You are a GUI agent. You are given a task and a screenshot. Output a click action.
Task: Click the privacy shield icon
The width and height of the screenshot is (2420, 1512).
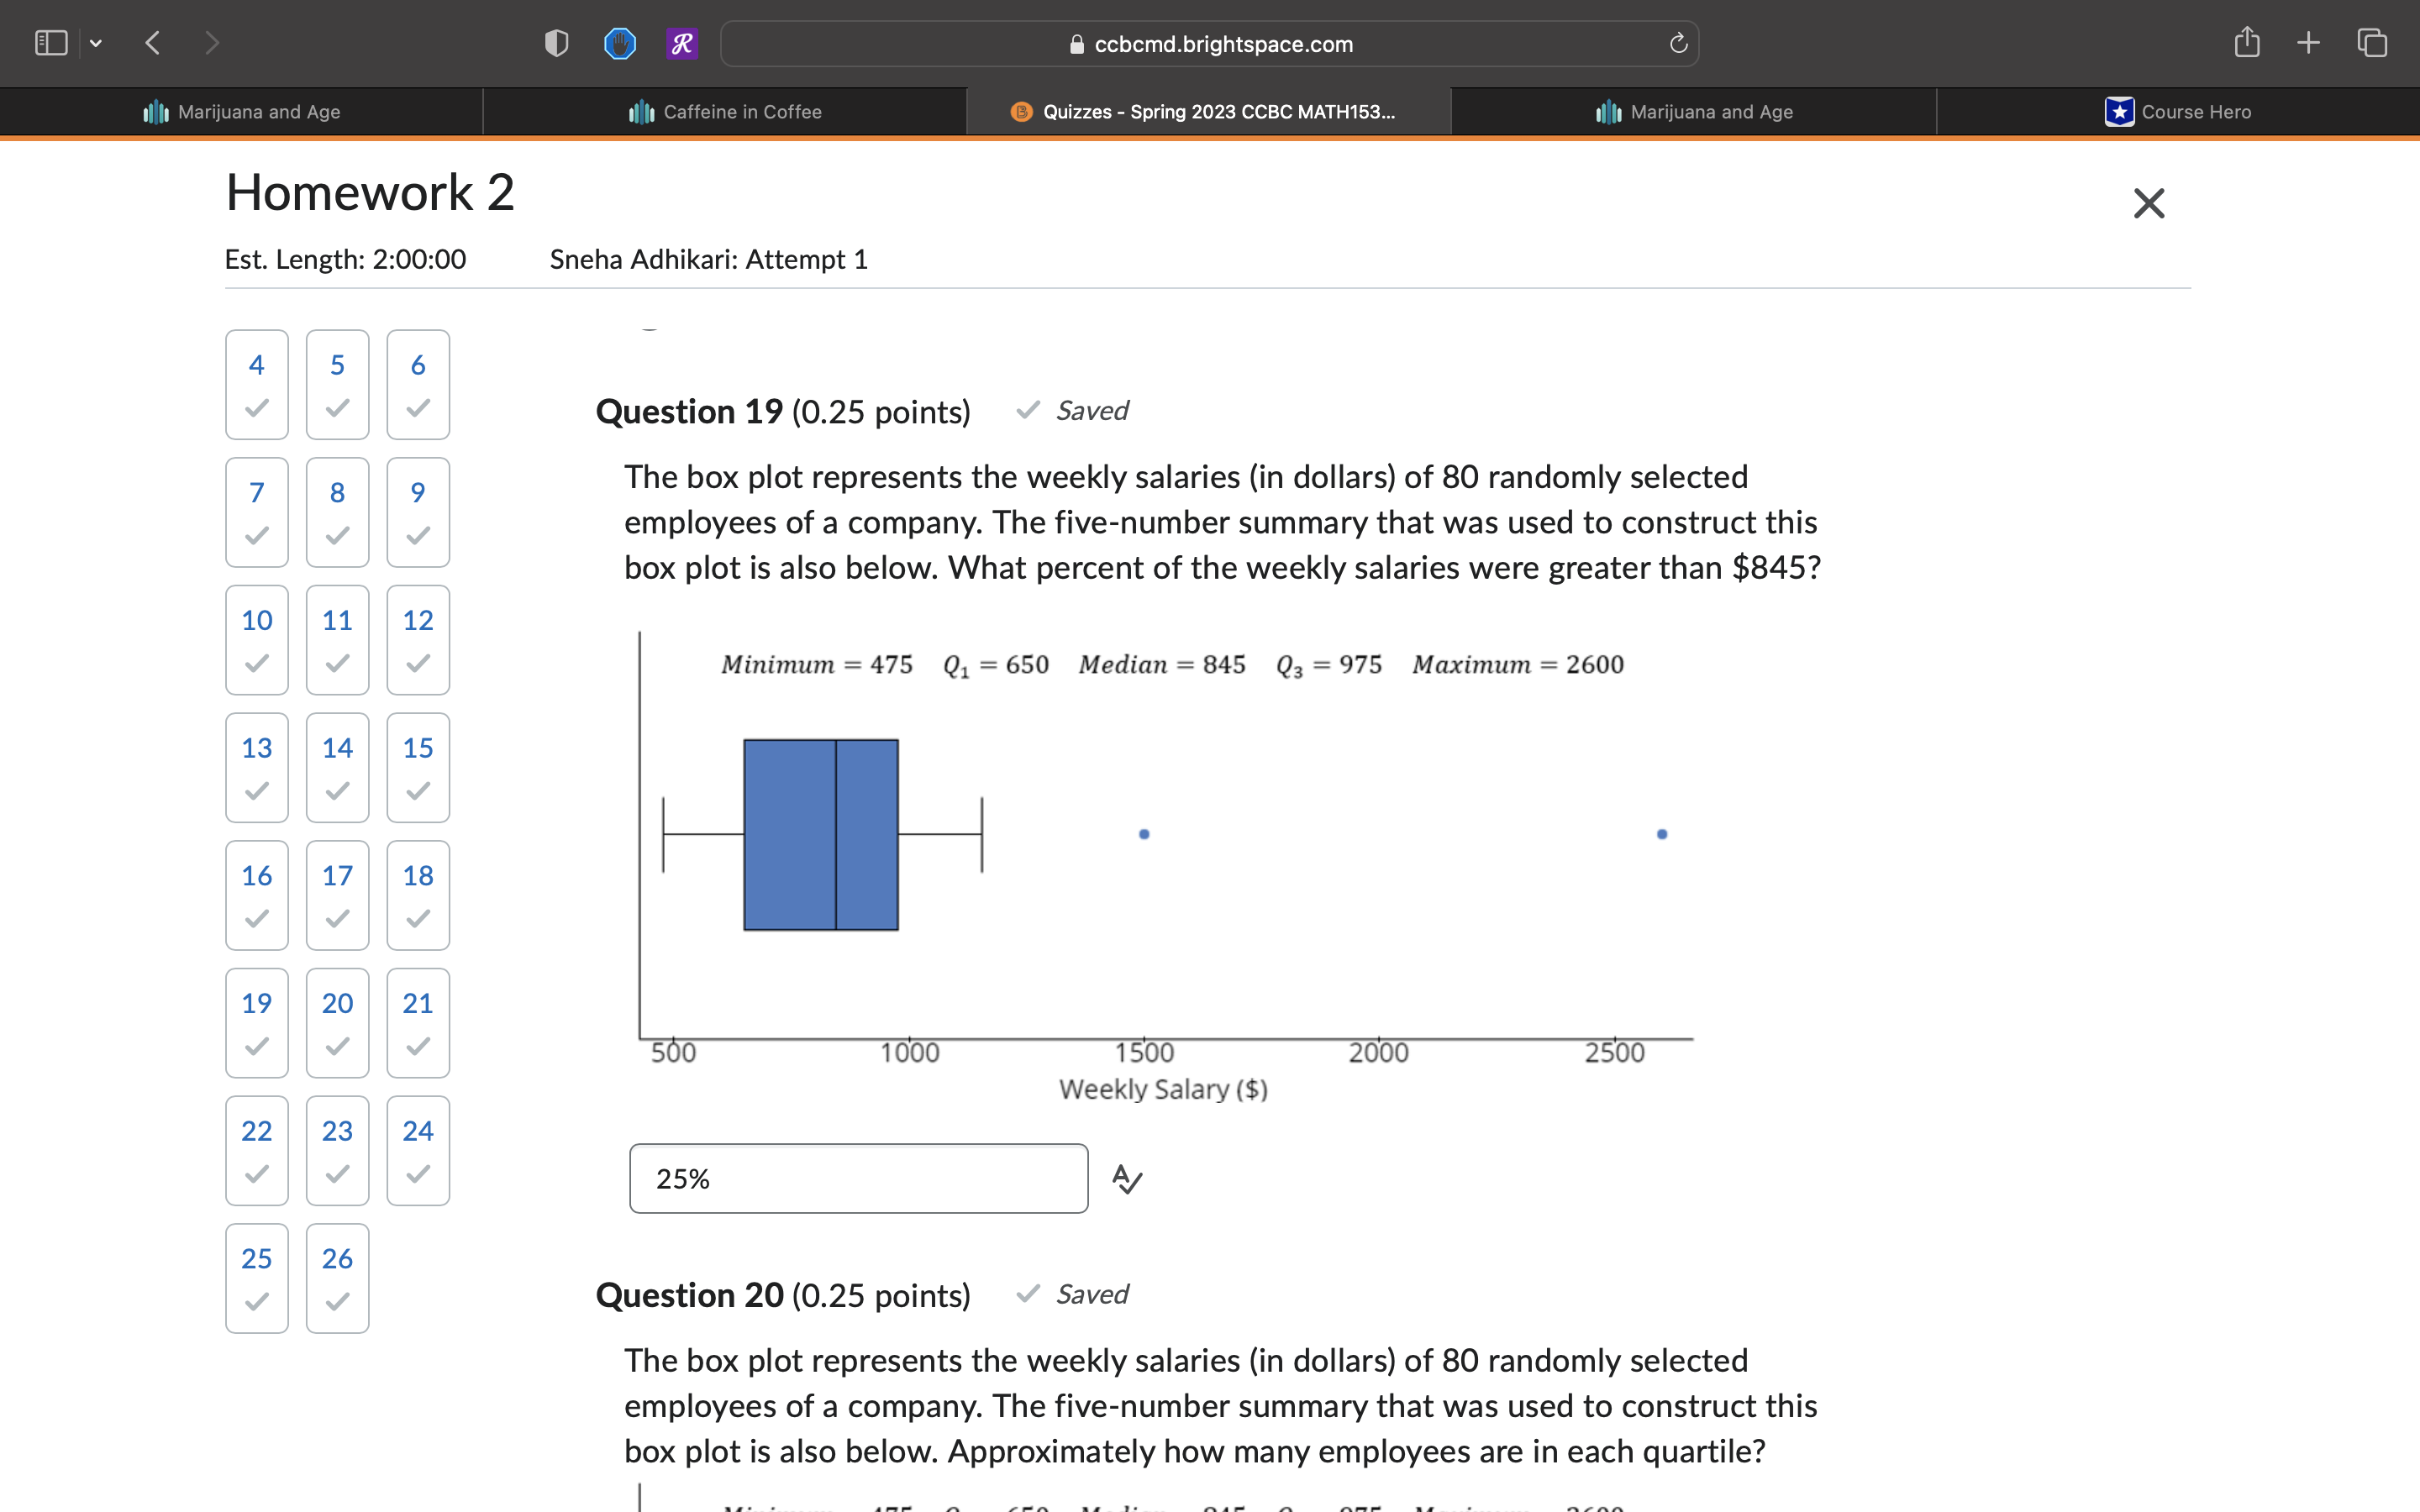point(556,43)
